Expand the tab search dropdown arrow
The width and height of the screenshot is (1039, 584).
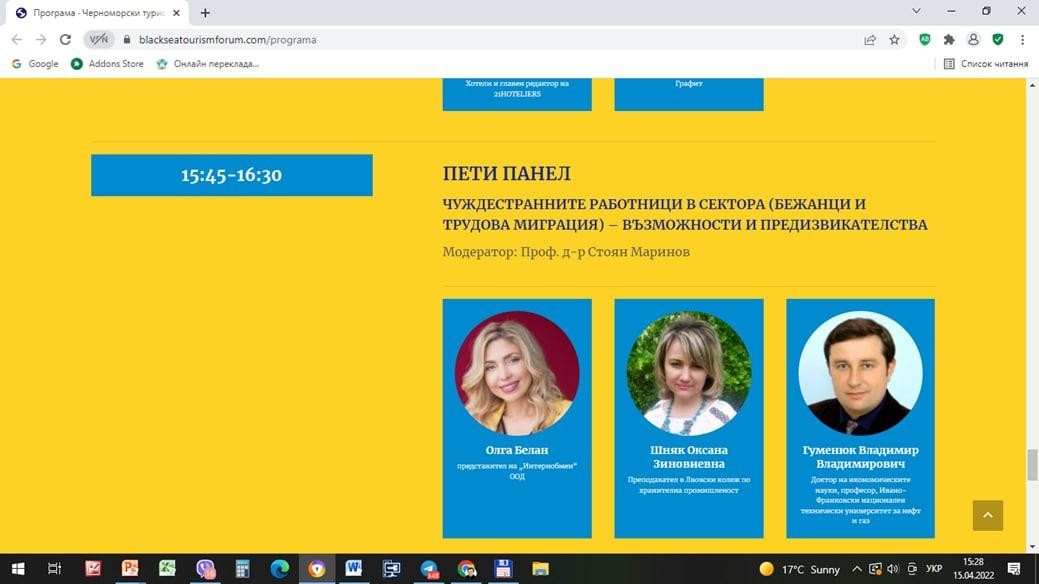pyautogui.click(x=916, y=11)
